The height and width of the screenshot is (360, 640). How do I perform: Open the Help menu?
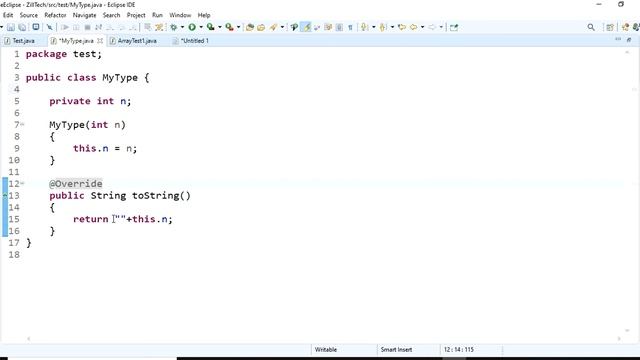(204, 15)
